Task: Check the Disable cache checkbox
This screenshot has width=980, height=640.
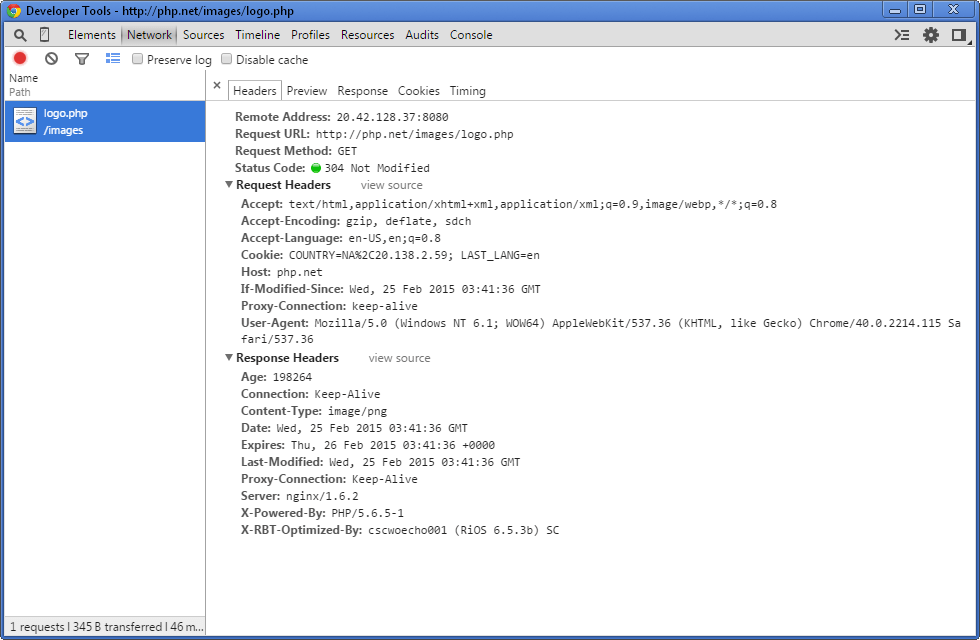Action: 227,59
